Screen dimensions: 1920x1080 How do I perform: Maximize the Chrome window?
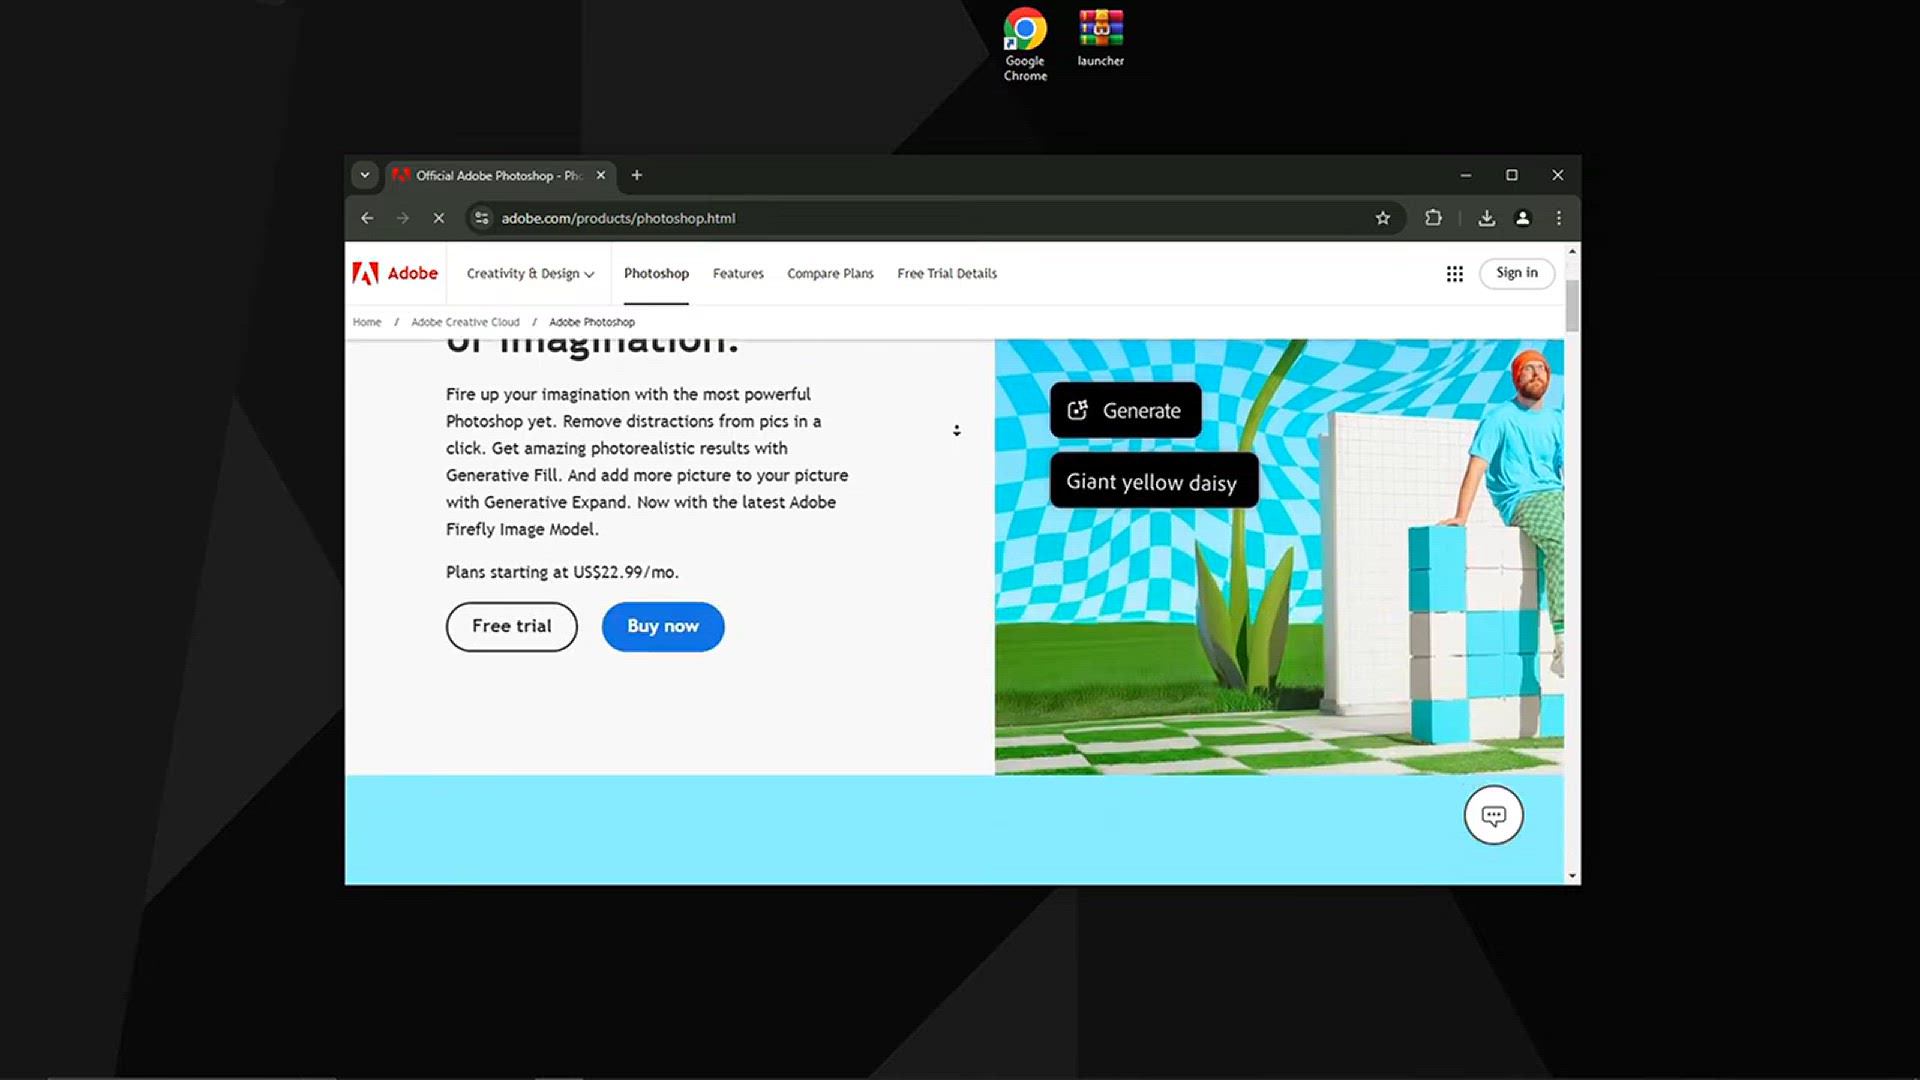click(x=1512, y=175)
